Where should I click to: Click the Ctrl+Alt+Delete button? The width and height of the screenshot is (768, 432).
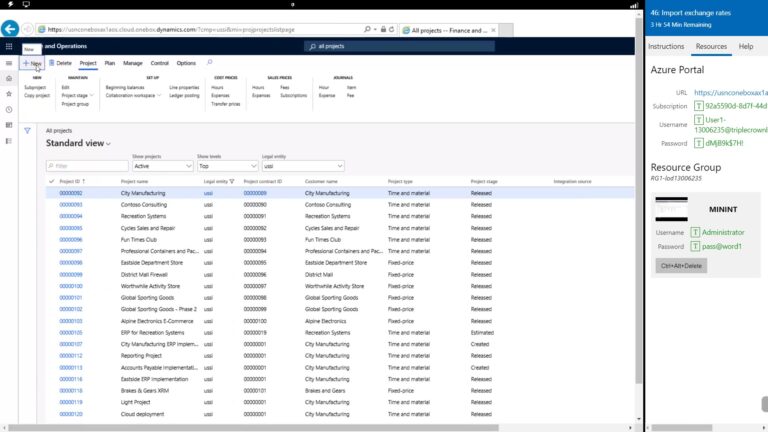pyautogui.click(x=681, y=265)
